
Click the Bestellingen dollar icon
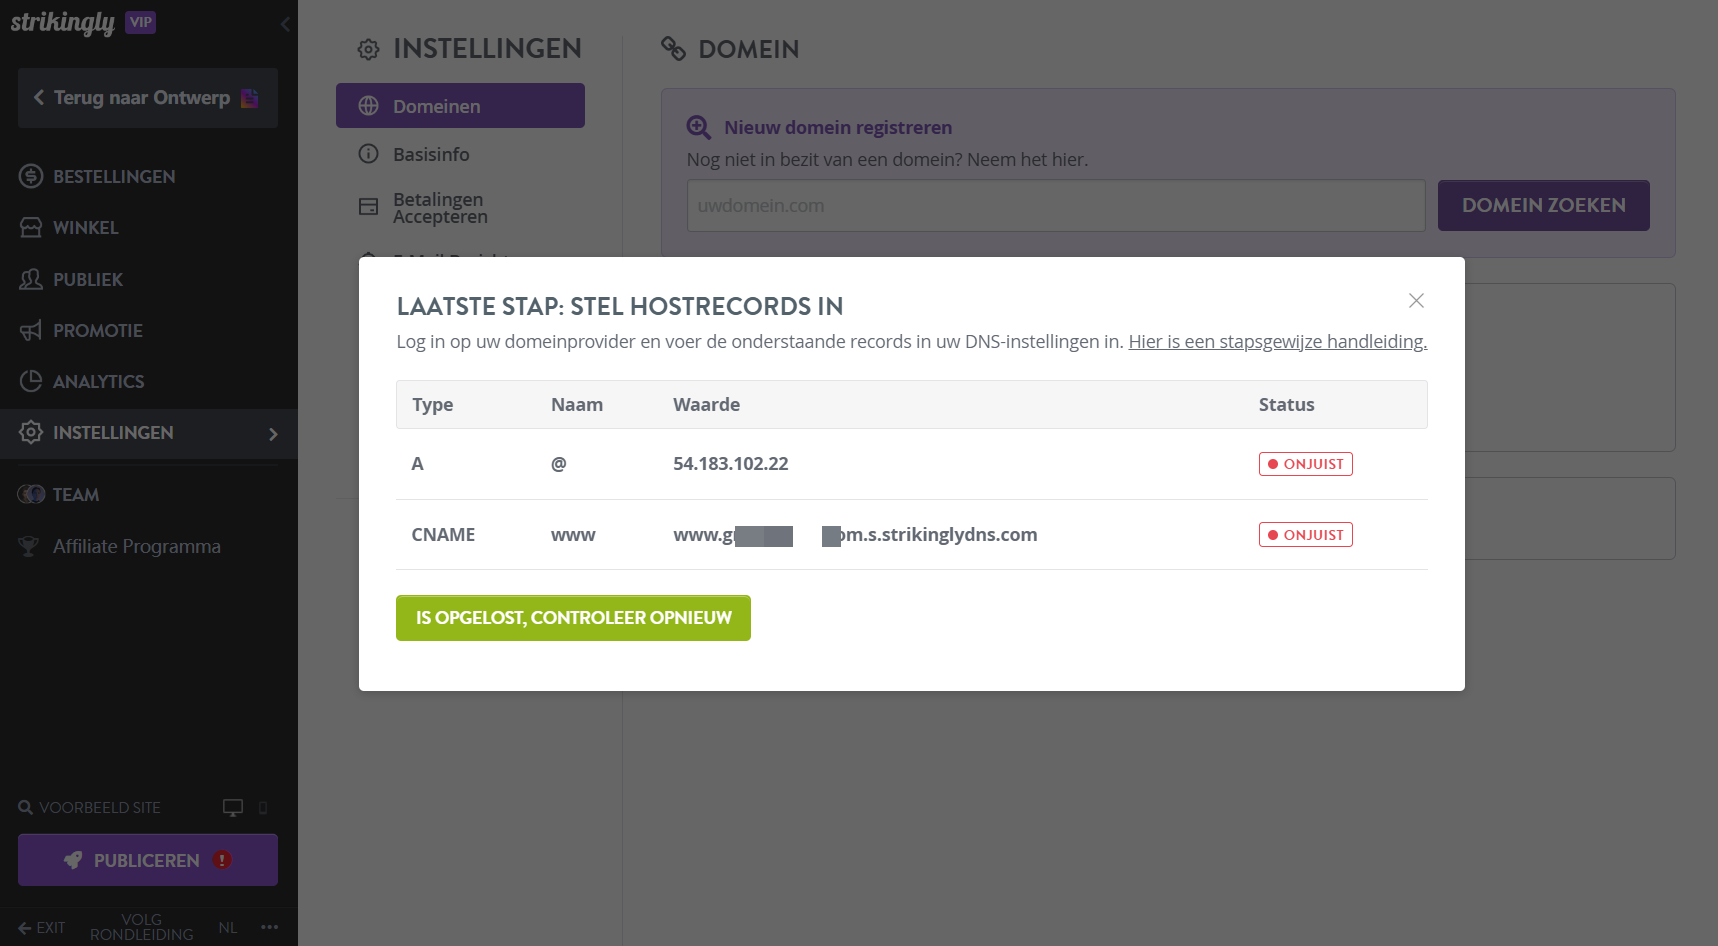pyautogui.click(x=31, y=176)
